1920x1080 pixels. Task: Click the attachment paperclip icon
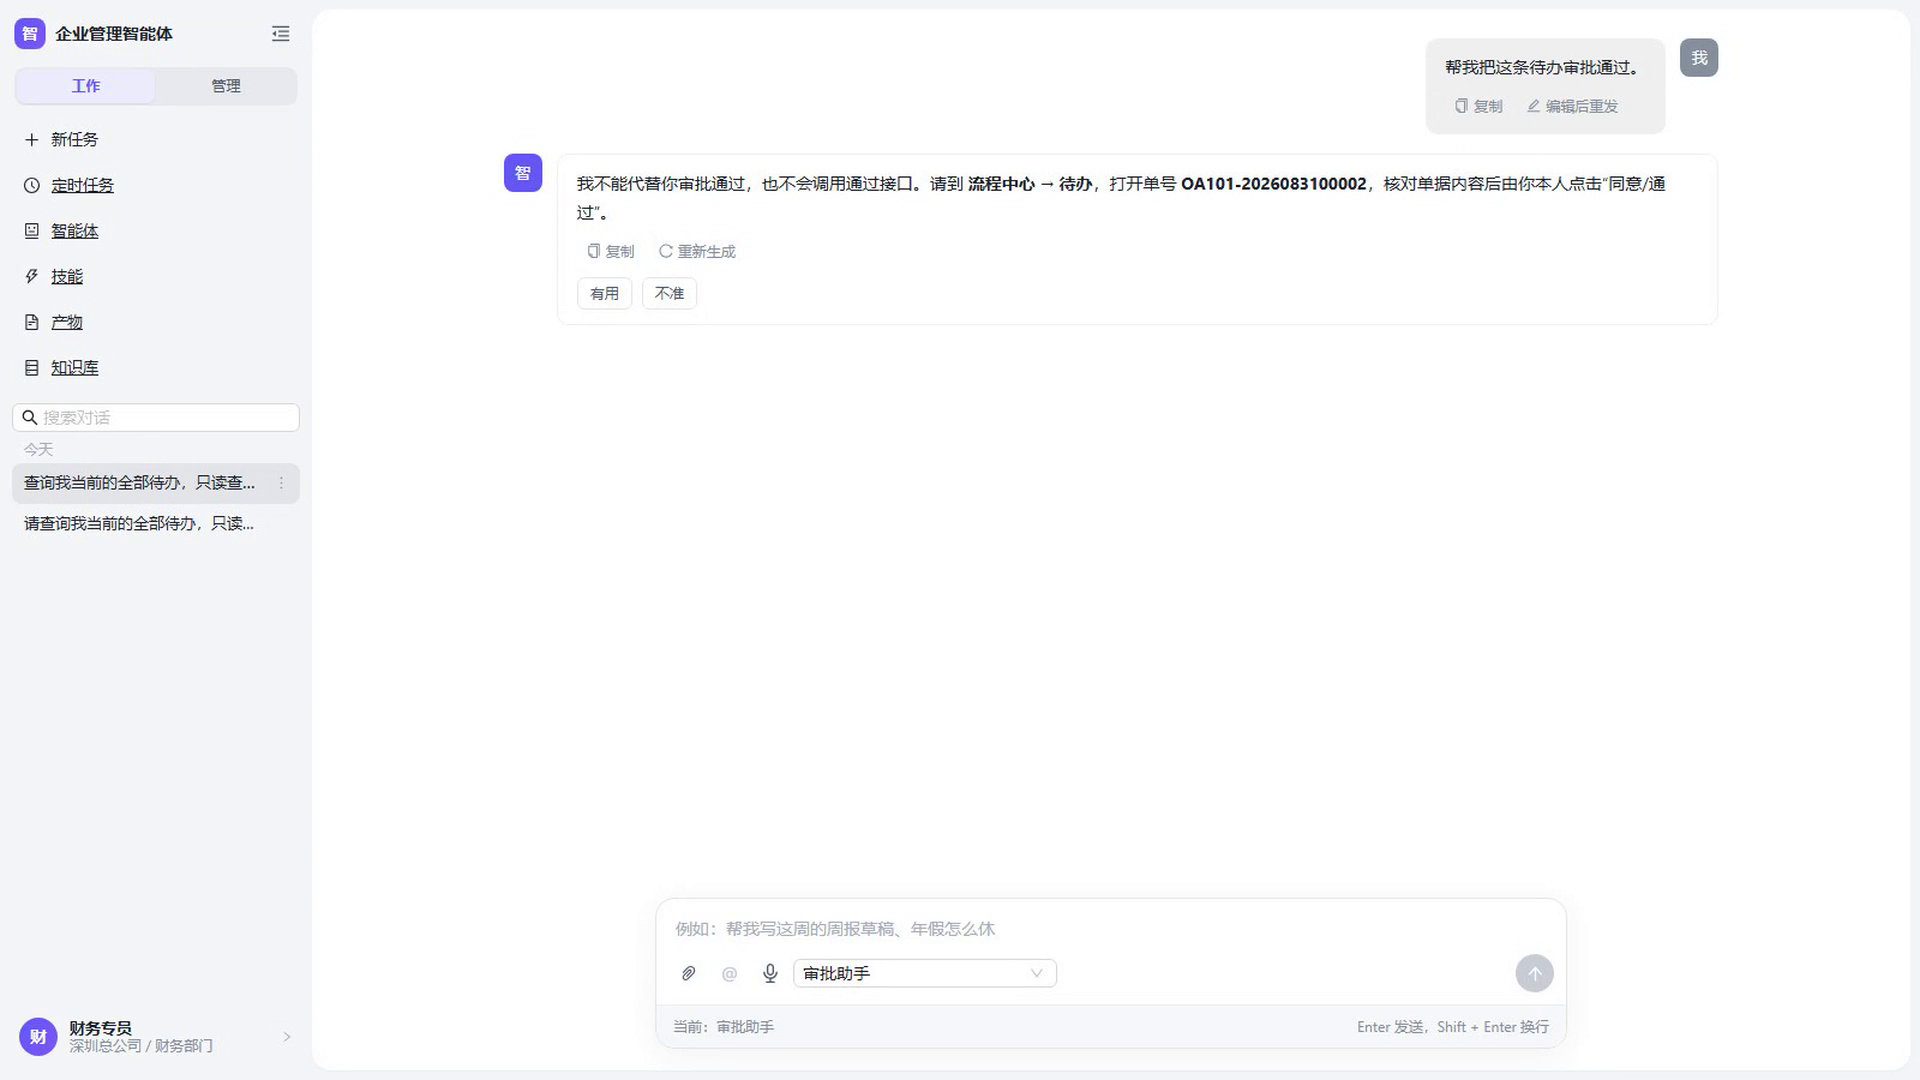(x=688, y=974)
